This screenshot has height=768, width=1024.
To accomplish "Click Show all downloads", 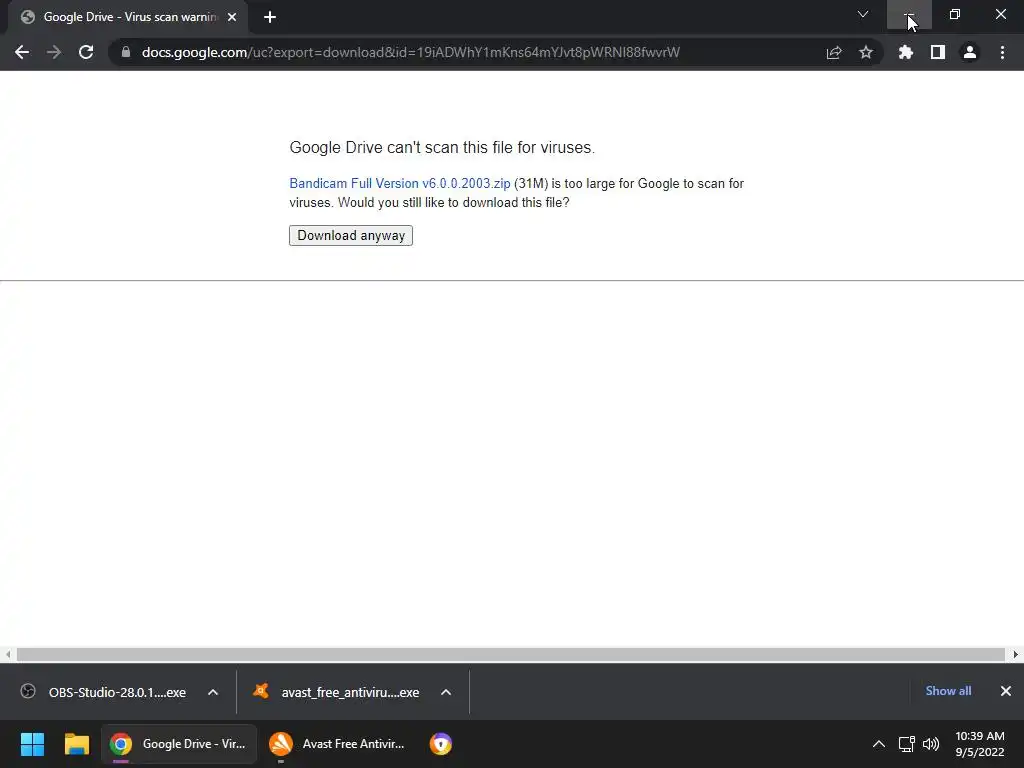I will (948, 691).
